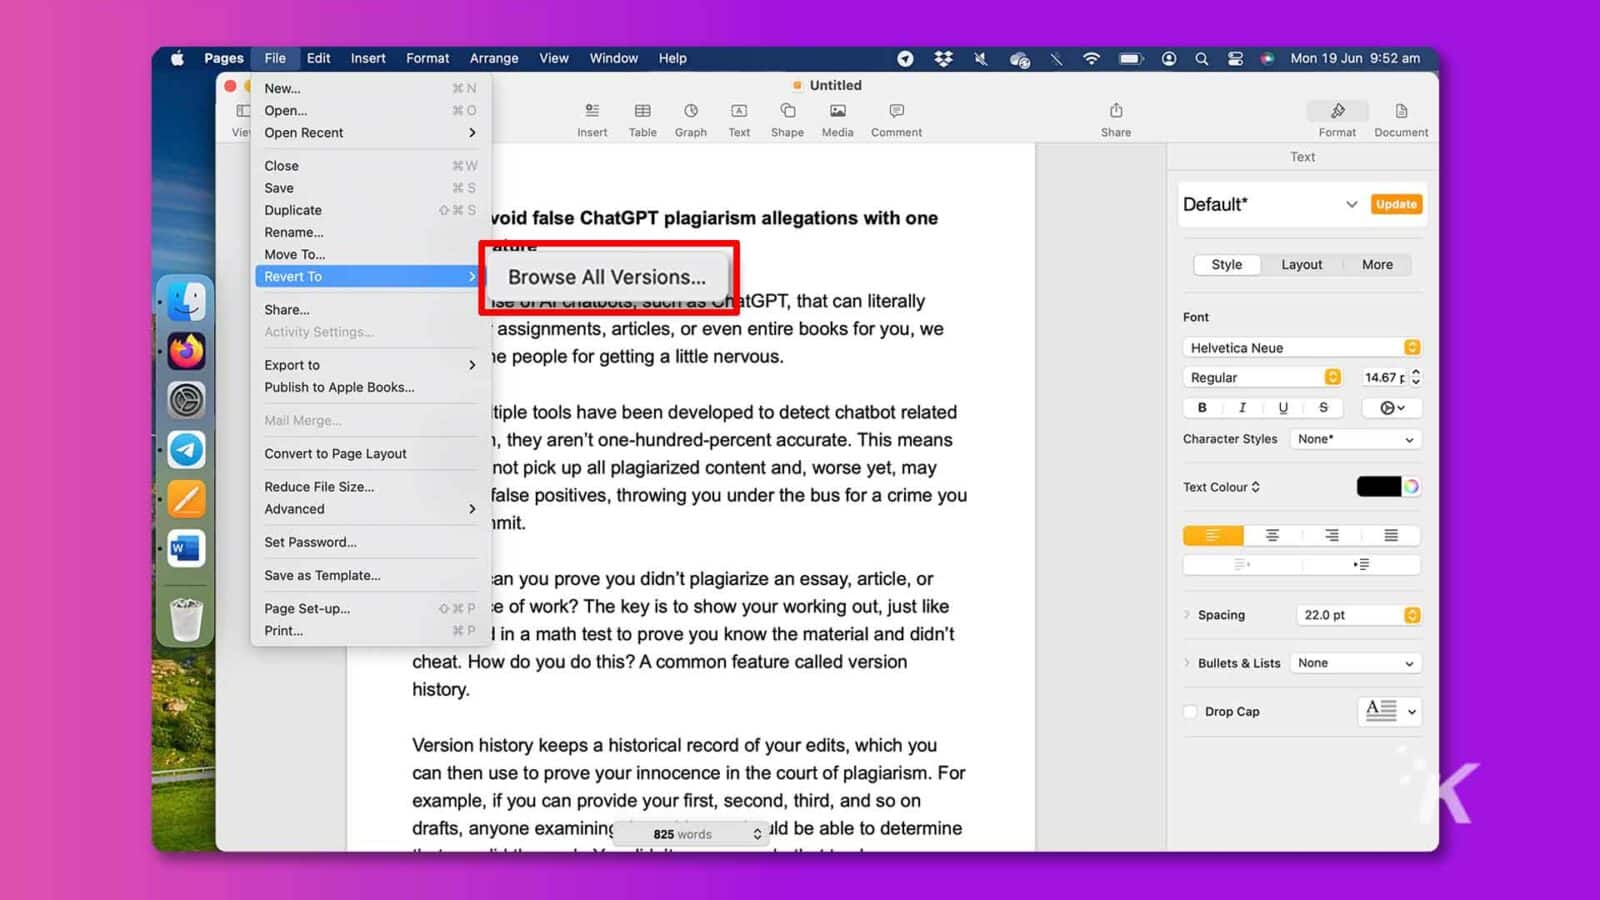Open the 825 words counter popup
Image resolution: width=1600 pixels, height=900 pixels.
click(690, 834)
